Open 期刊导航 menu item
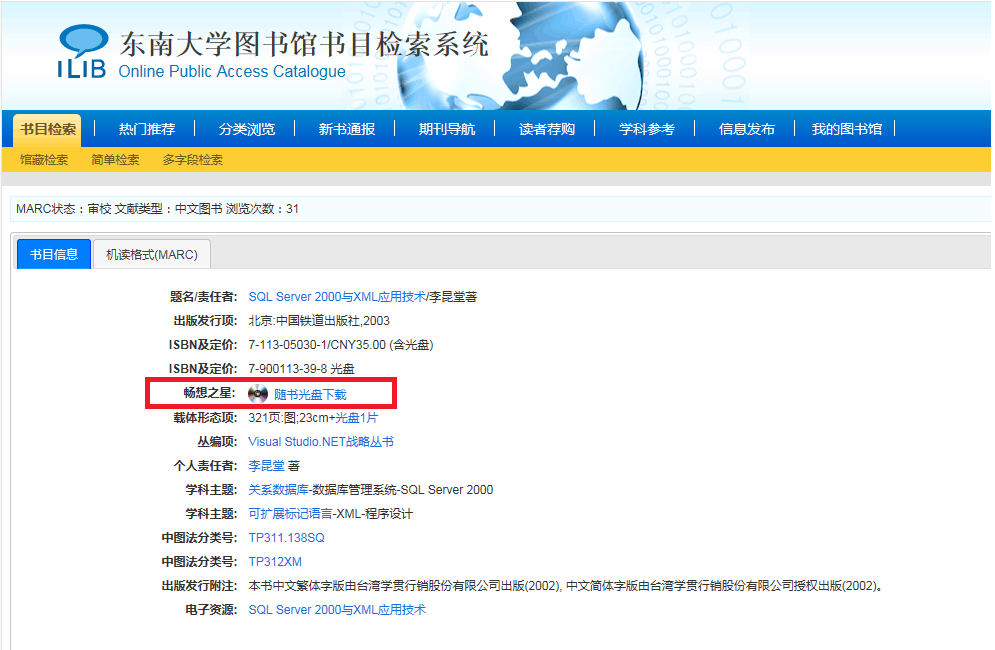Viewport: 995px width, 650px height. point(447,129)
